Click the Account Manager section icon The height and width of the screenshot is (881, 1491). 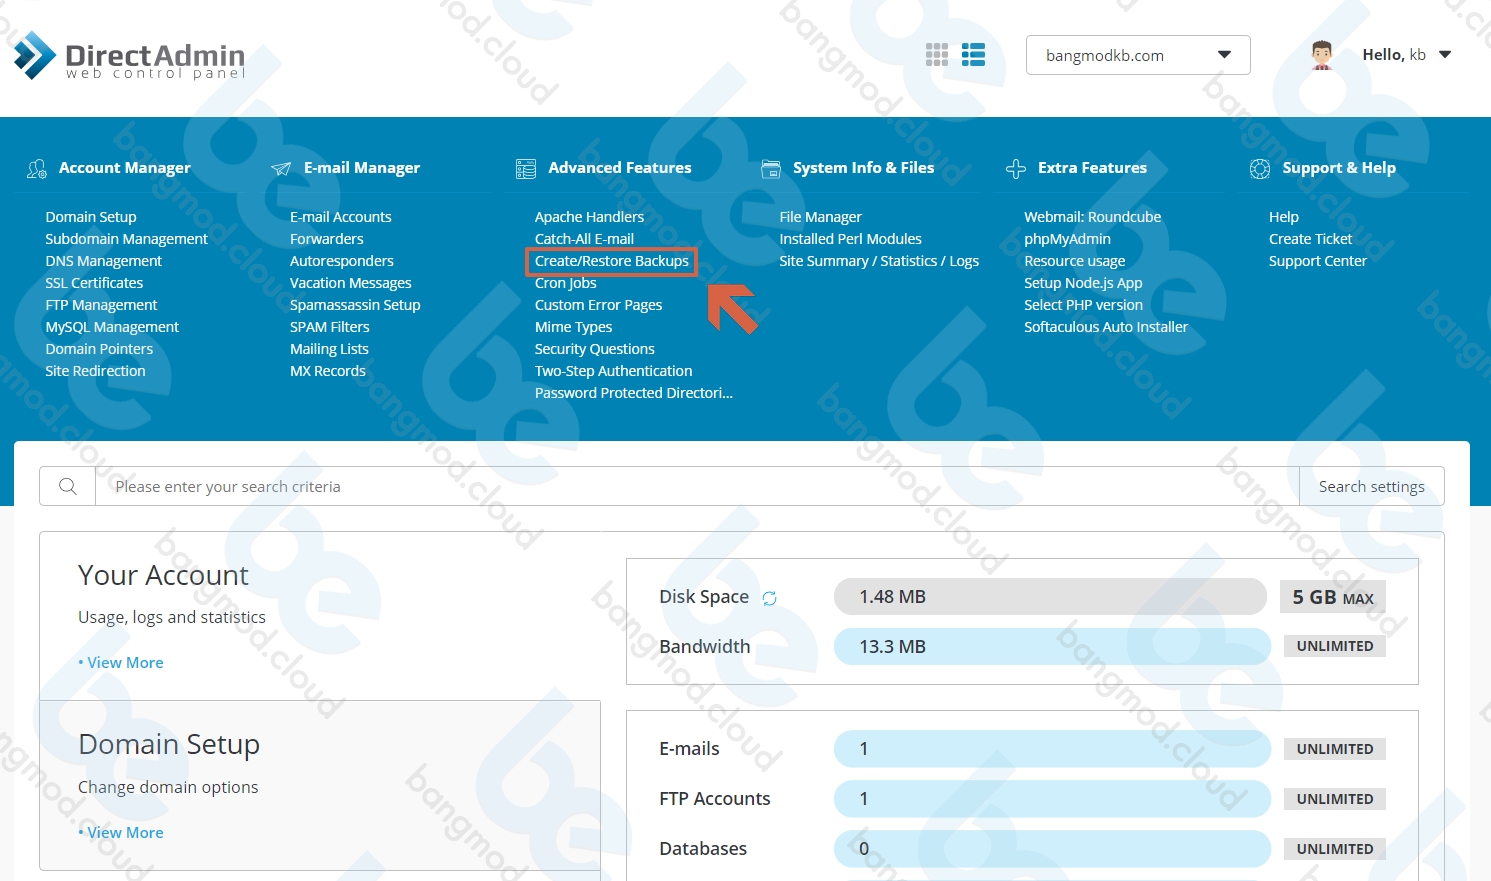37,169
